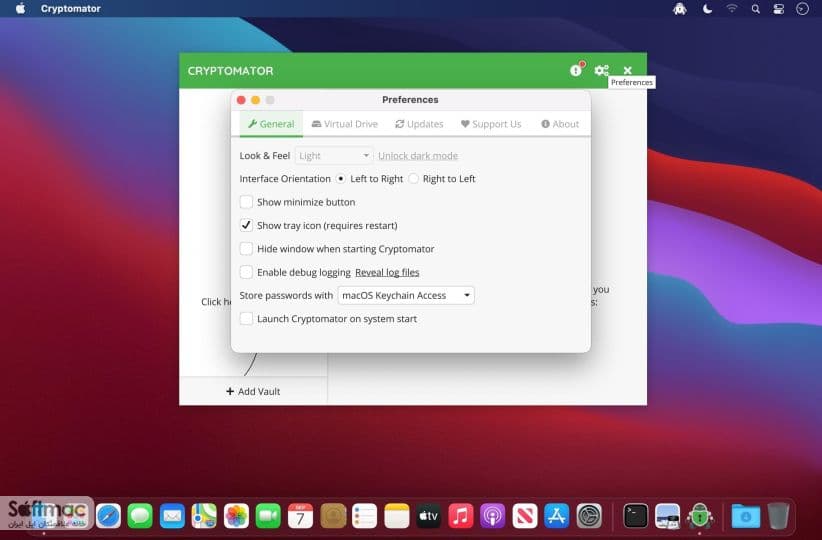Close Preferences window with red button
This screenshot has height=540, width=822.
[241, 100]
